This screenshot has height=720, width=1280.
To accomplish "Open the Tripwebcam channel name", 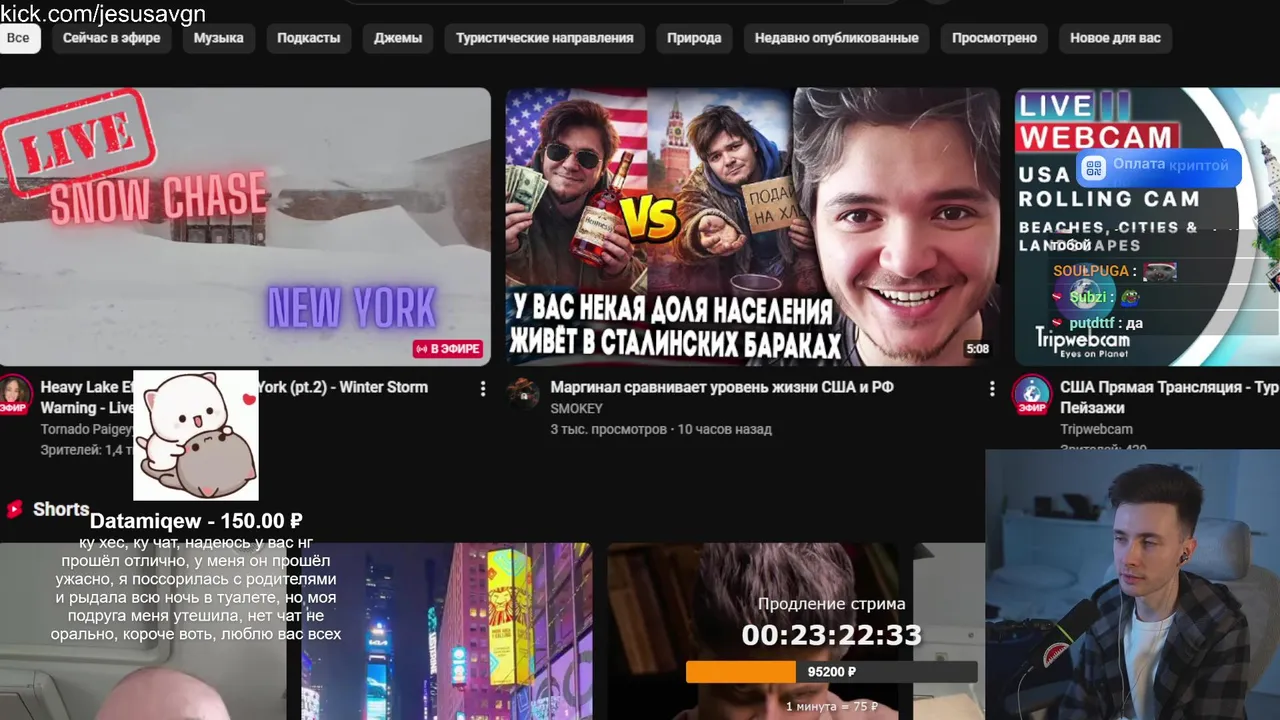I will [x=1096, y=429].
